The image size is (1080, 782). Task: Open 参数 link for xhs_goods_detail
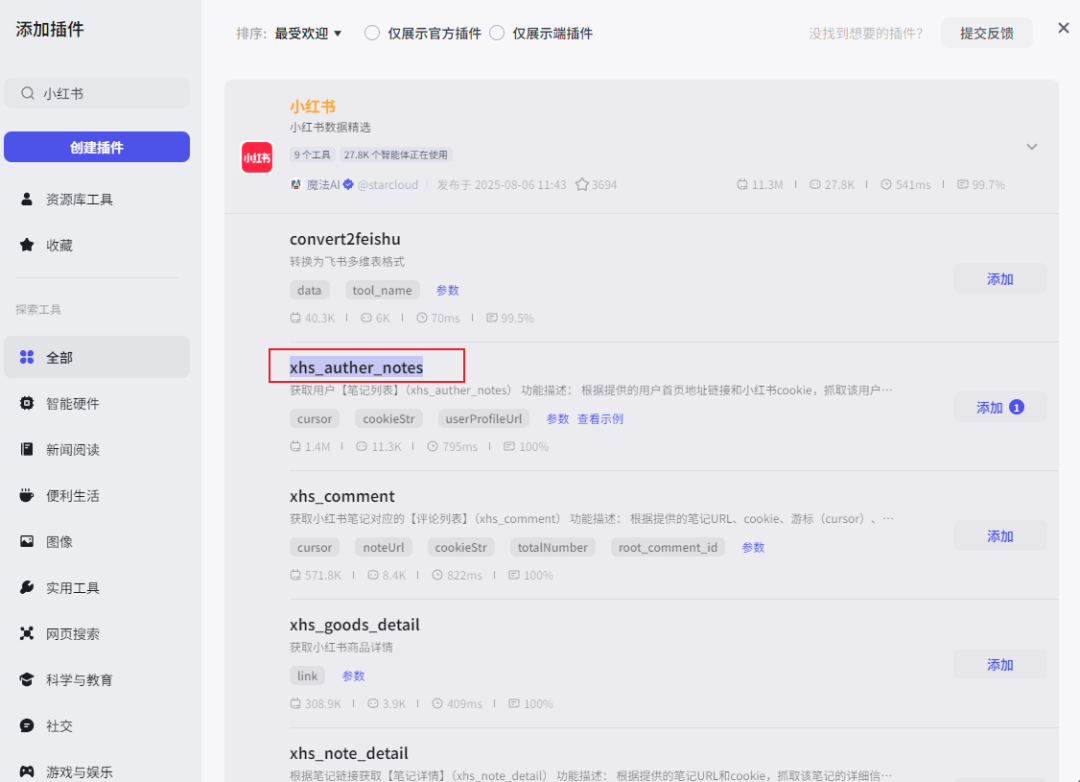pos(353,676)
